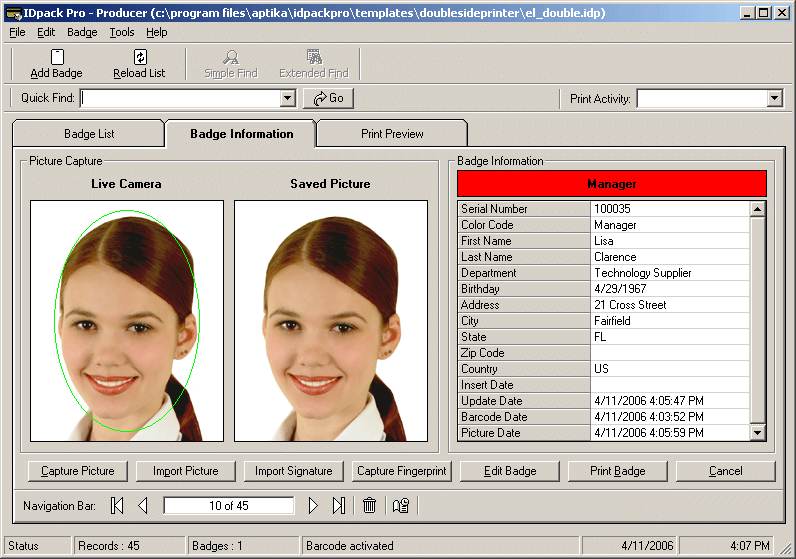796x559 pixels.
Task: Go to previous record arrow
Action: [x=142, y=506]
